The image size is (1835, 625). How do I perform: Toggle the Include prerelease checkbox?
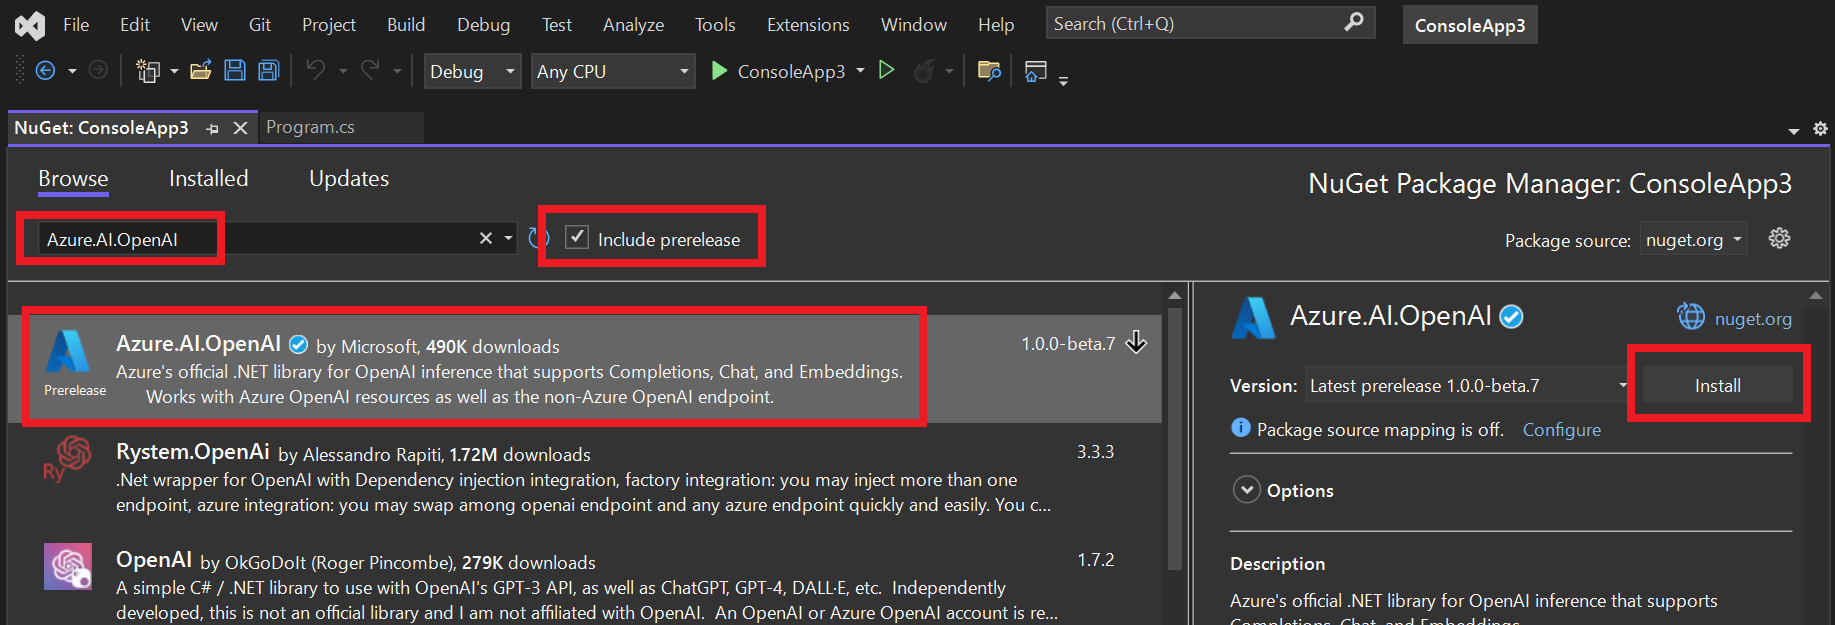(577, 237)
